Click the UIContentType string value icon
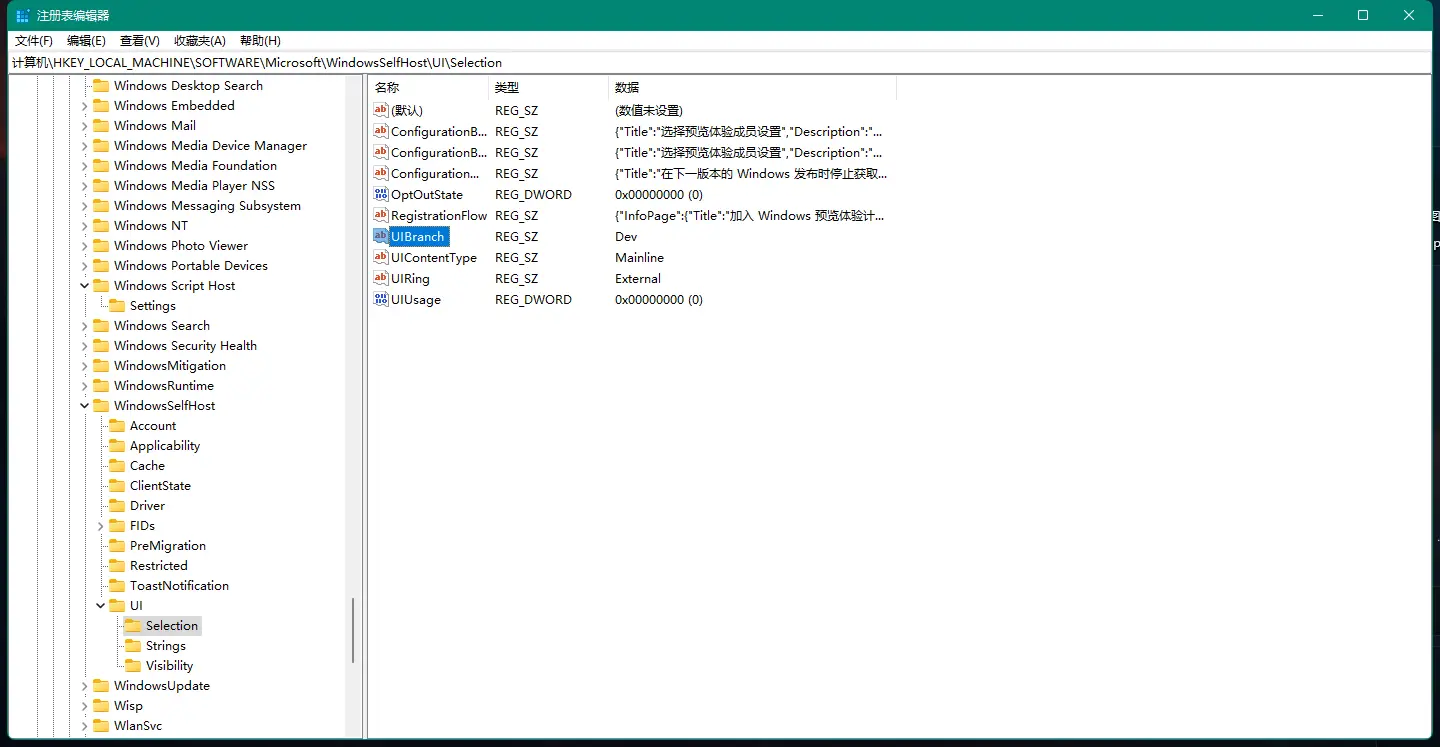 point(380,257)
